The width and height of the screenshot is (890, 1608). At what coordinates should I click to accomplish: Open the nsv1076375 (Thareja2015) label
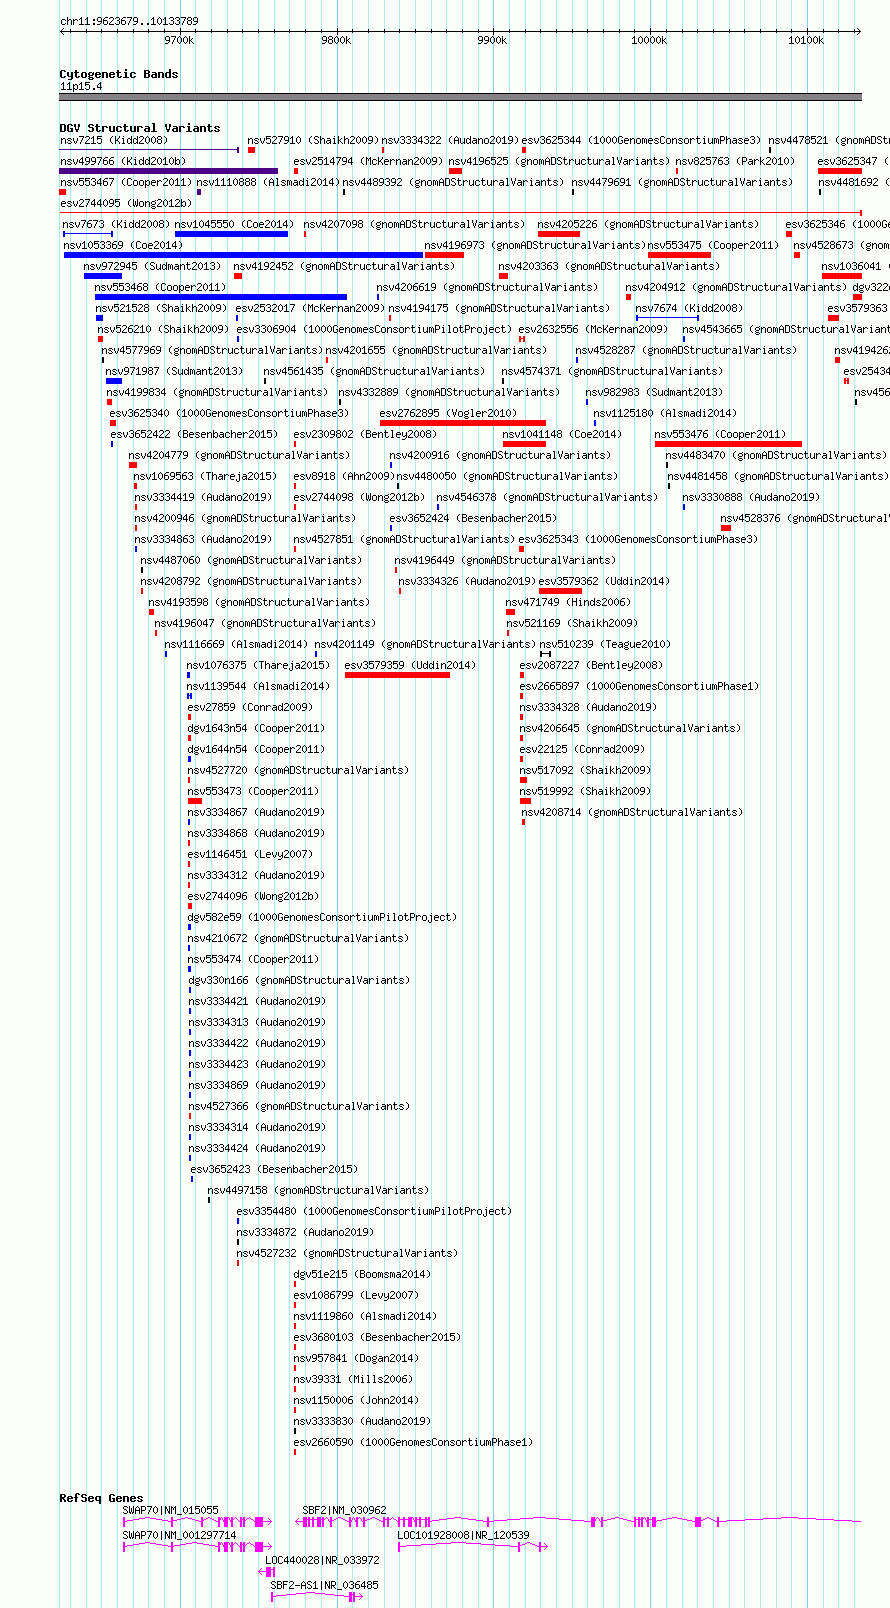click(x=258, y=665)
